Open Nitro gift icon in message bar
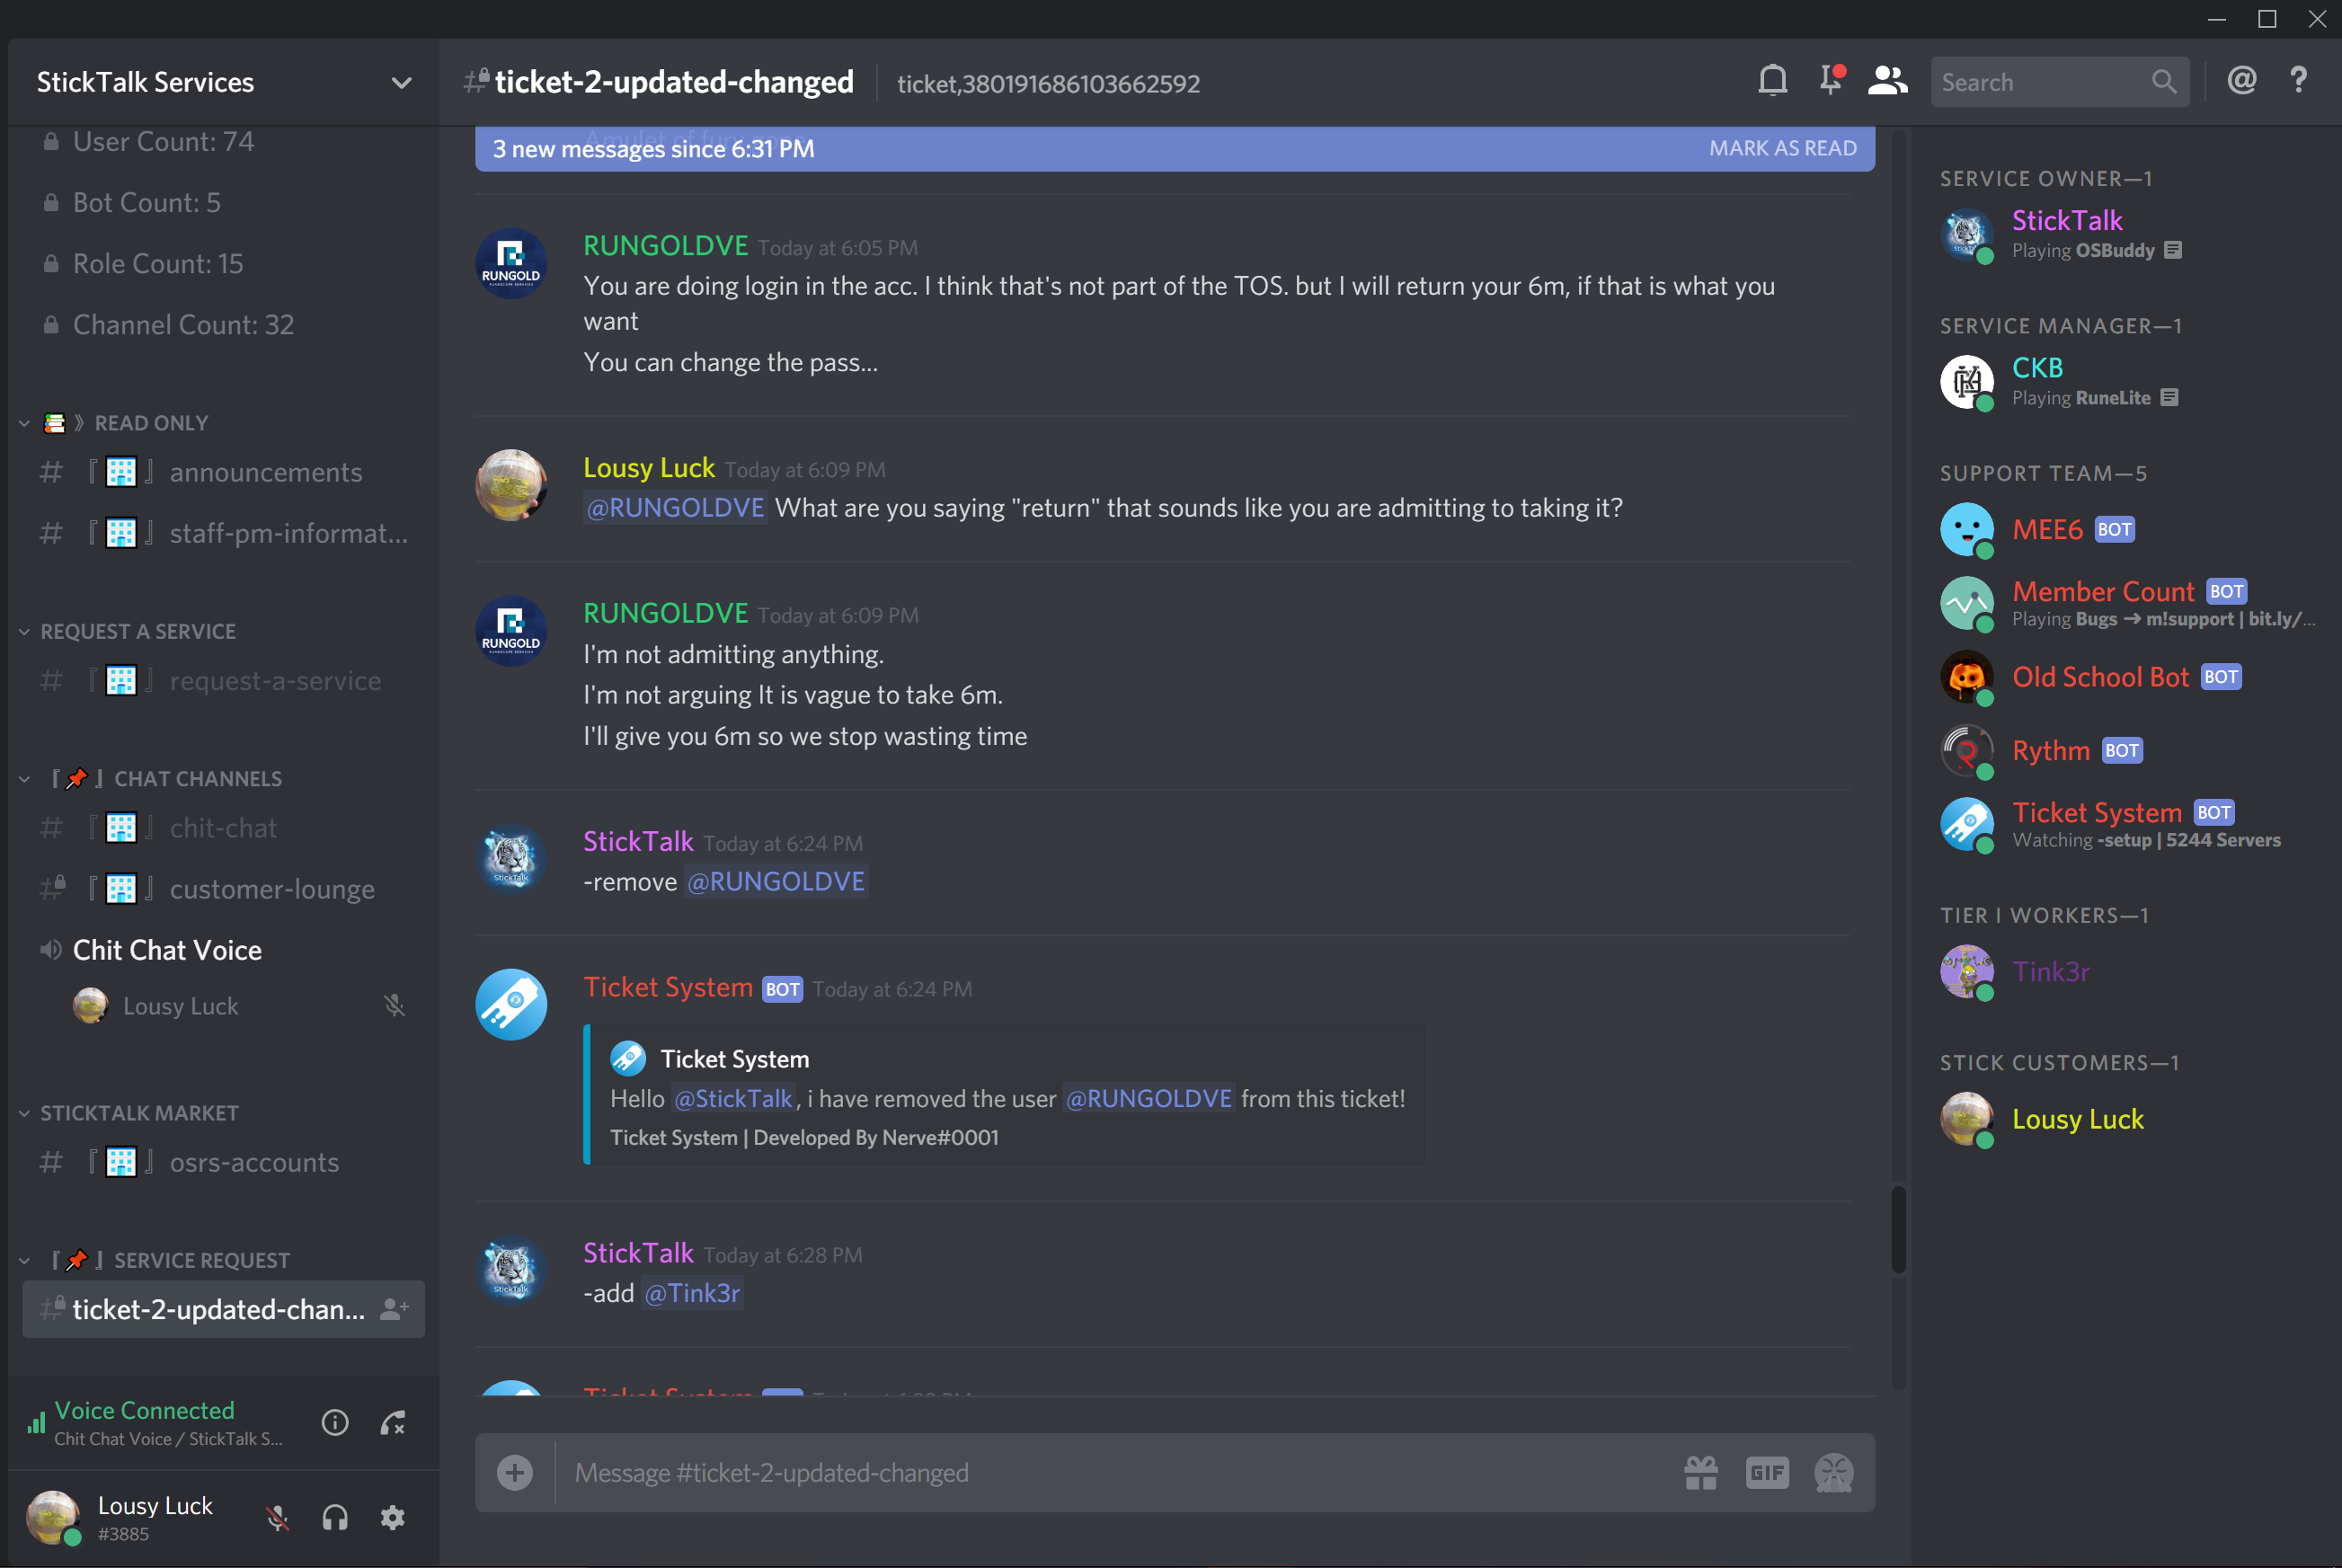 pyautogui.click(x=1700, y=1473)
